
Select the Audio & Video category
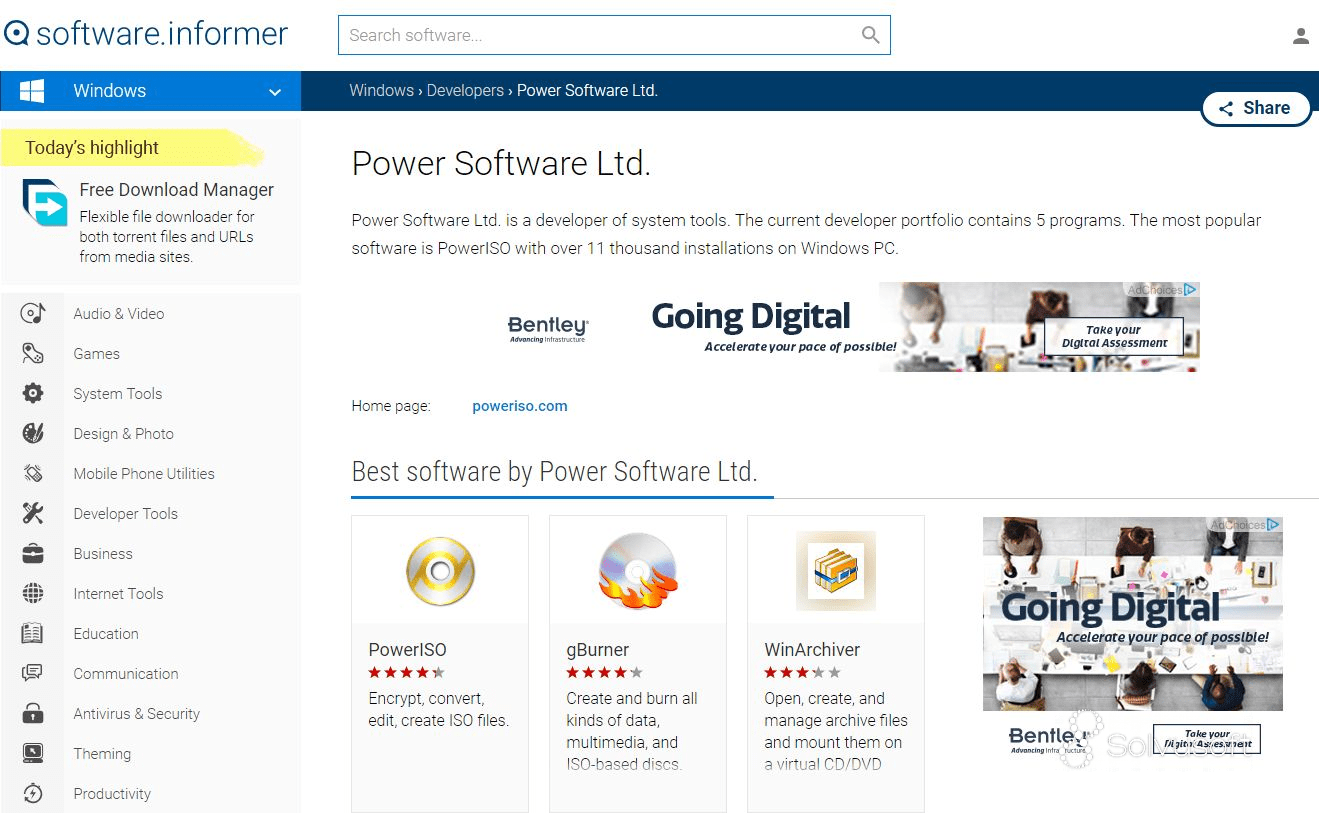coord(119,314)
